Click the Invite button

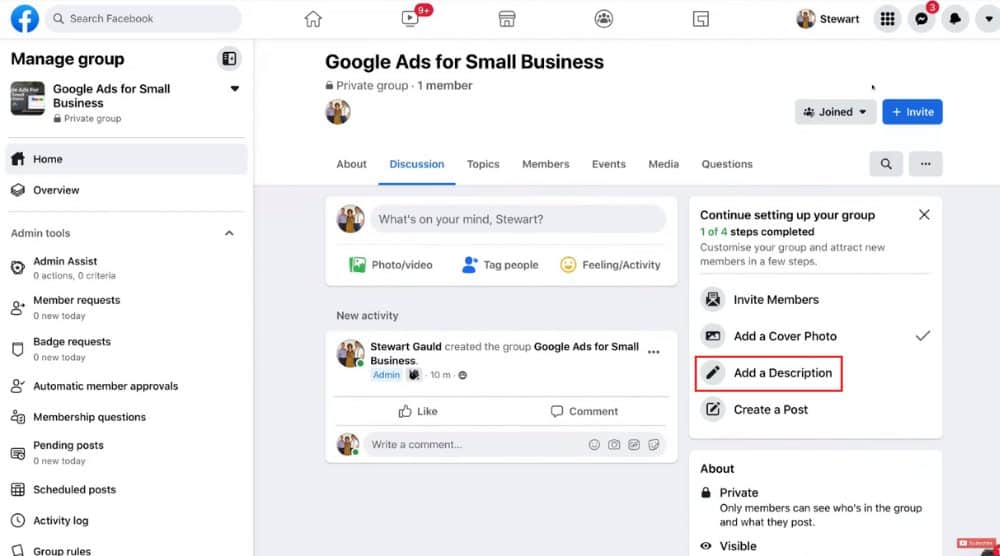coord(912,112)
